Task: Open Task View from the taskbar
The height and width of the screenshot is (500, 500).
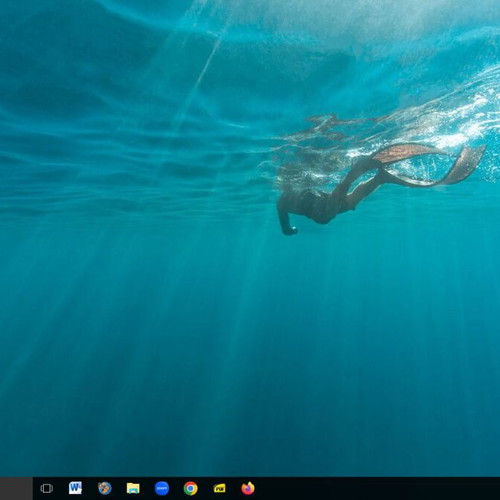Action: click(46, 489)
